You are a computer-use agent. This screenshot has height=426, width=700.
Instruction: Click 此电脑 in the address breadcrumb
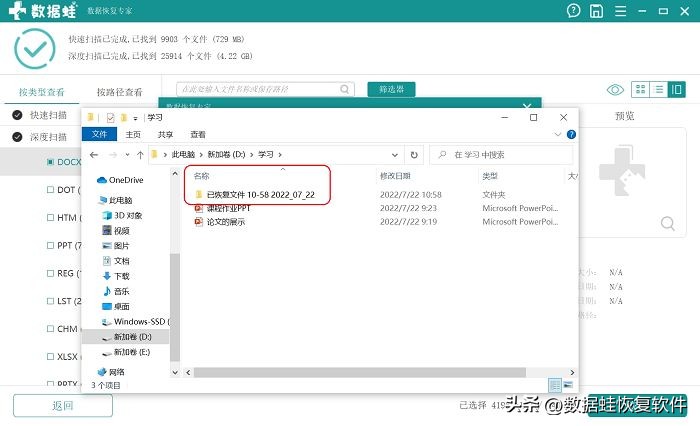(x=183, y=155)
